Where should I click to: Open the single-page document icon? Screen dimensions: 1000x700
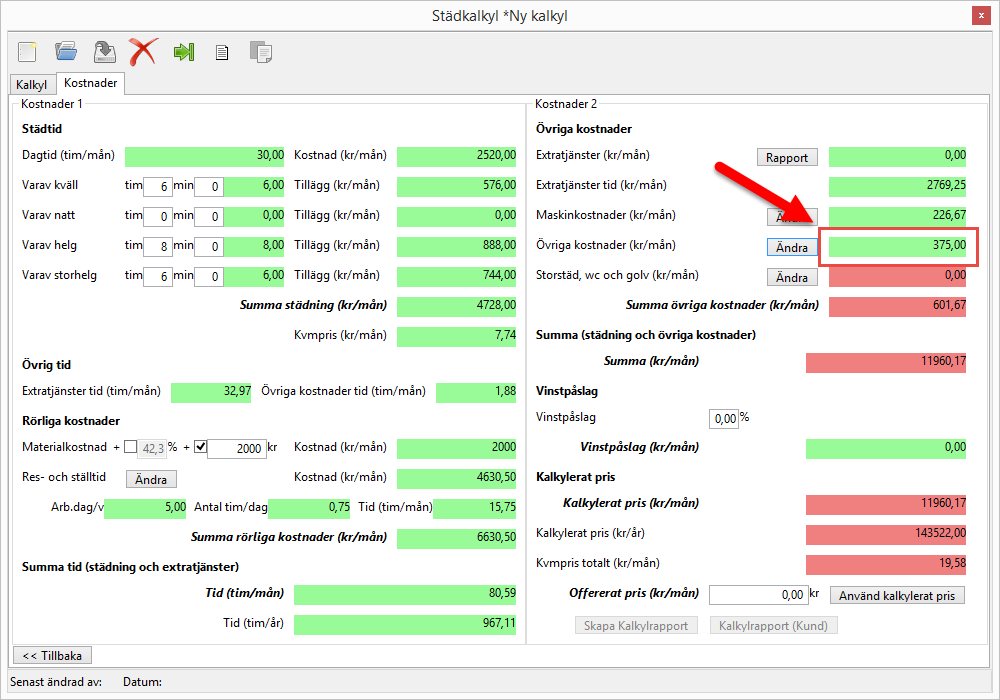click(222, 52)
